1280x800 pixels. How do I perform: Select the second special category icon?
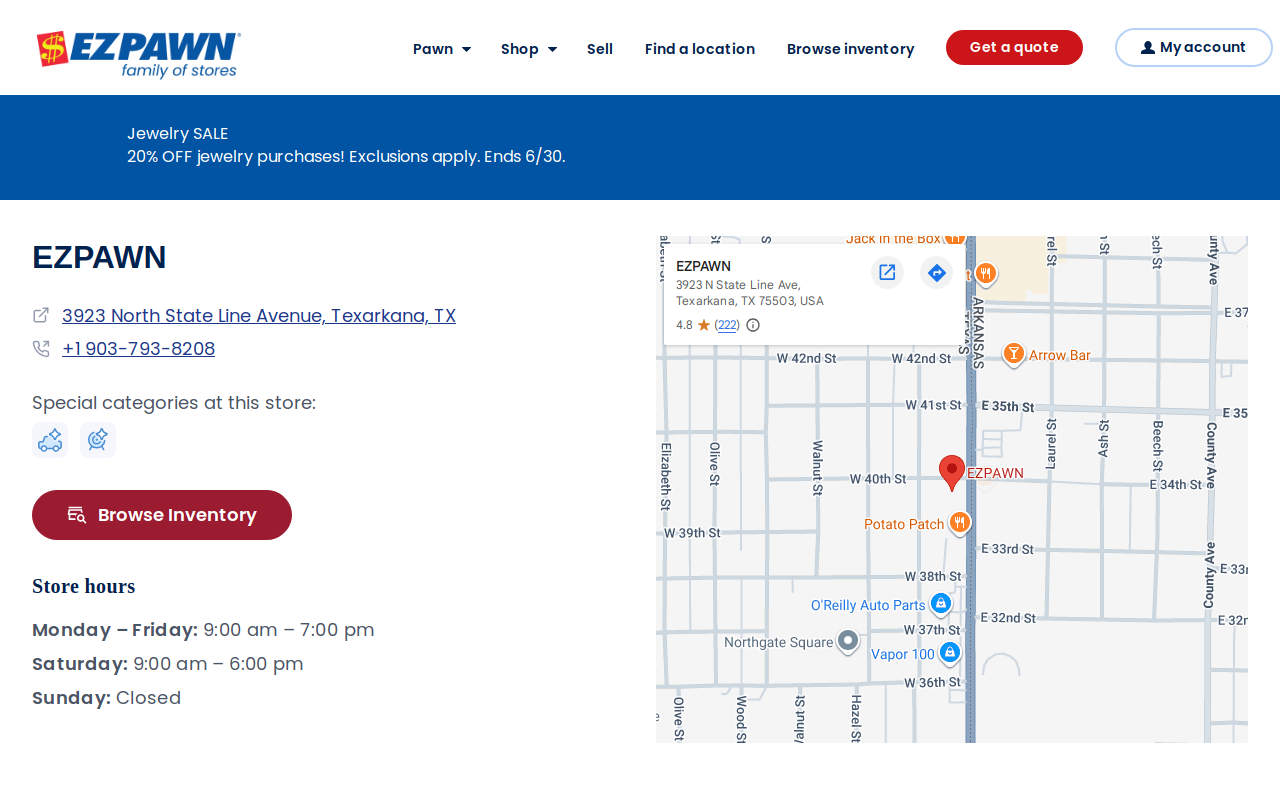tap(98, 440)
